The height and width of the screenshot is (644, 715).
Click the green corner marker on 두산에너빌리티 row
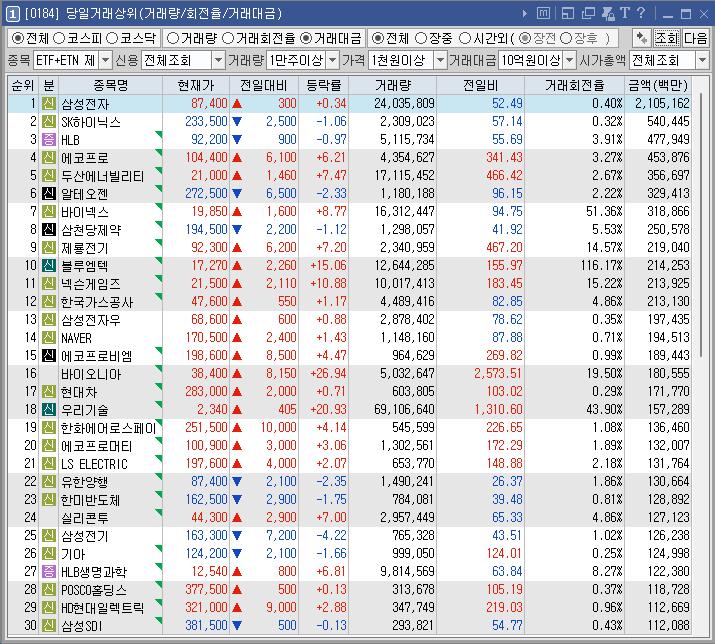coord(159,171)
